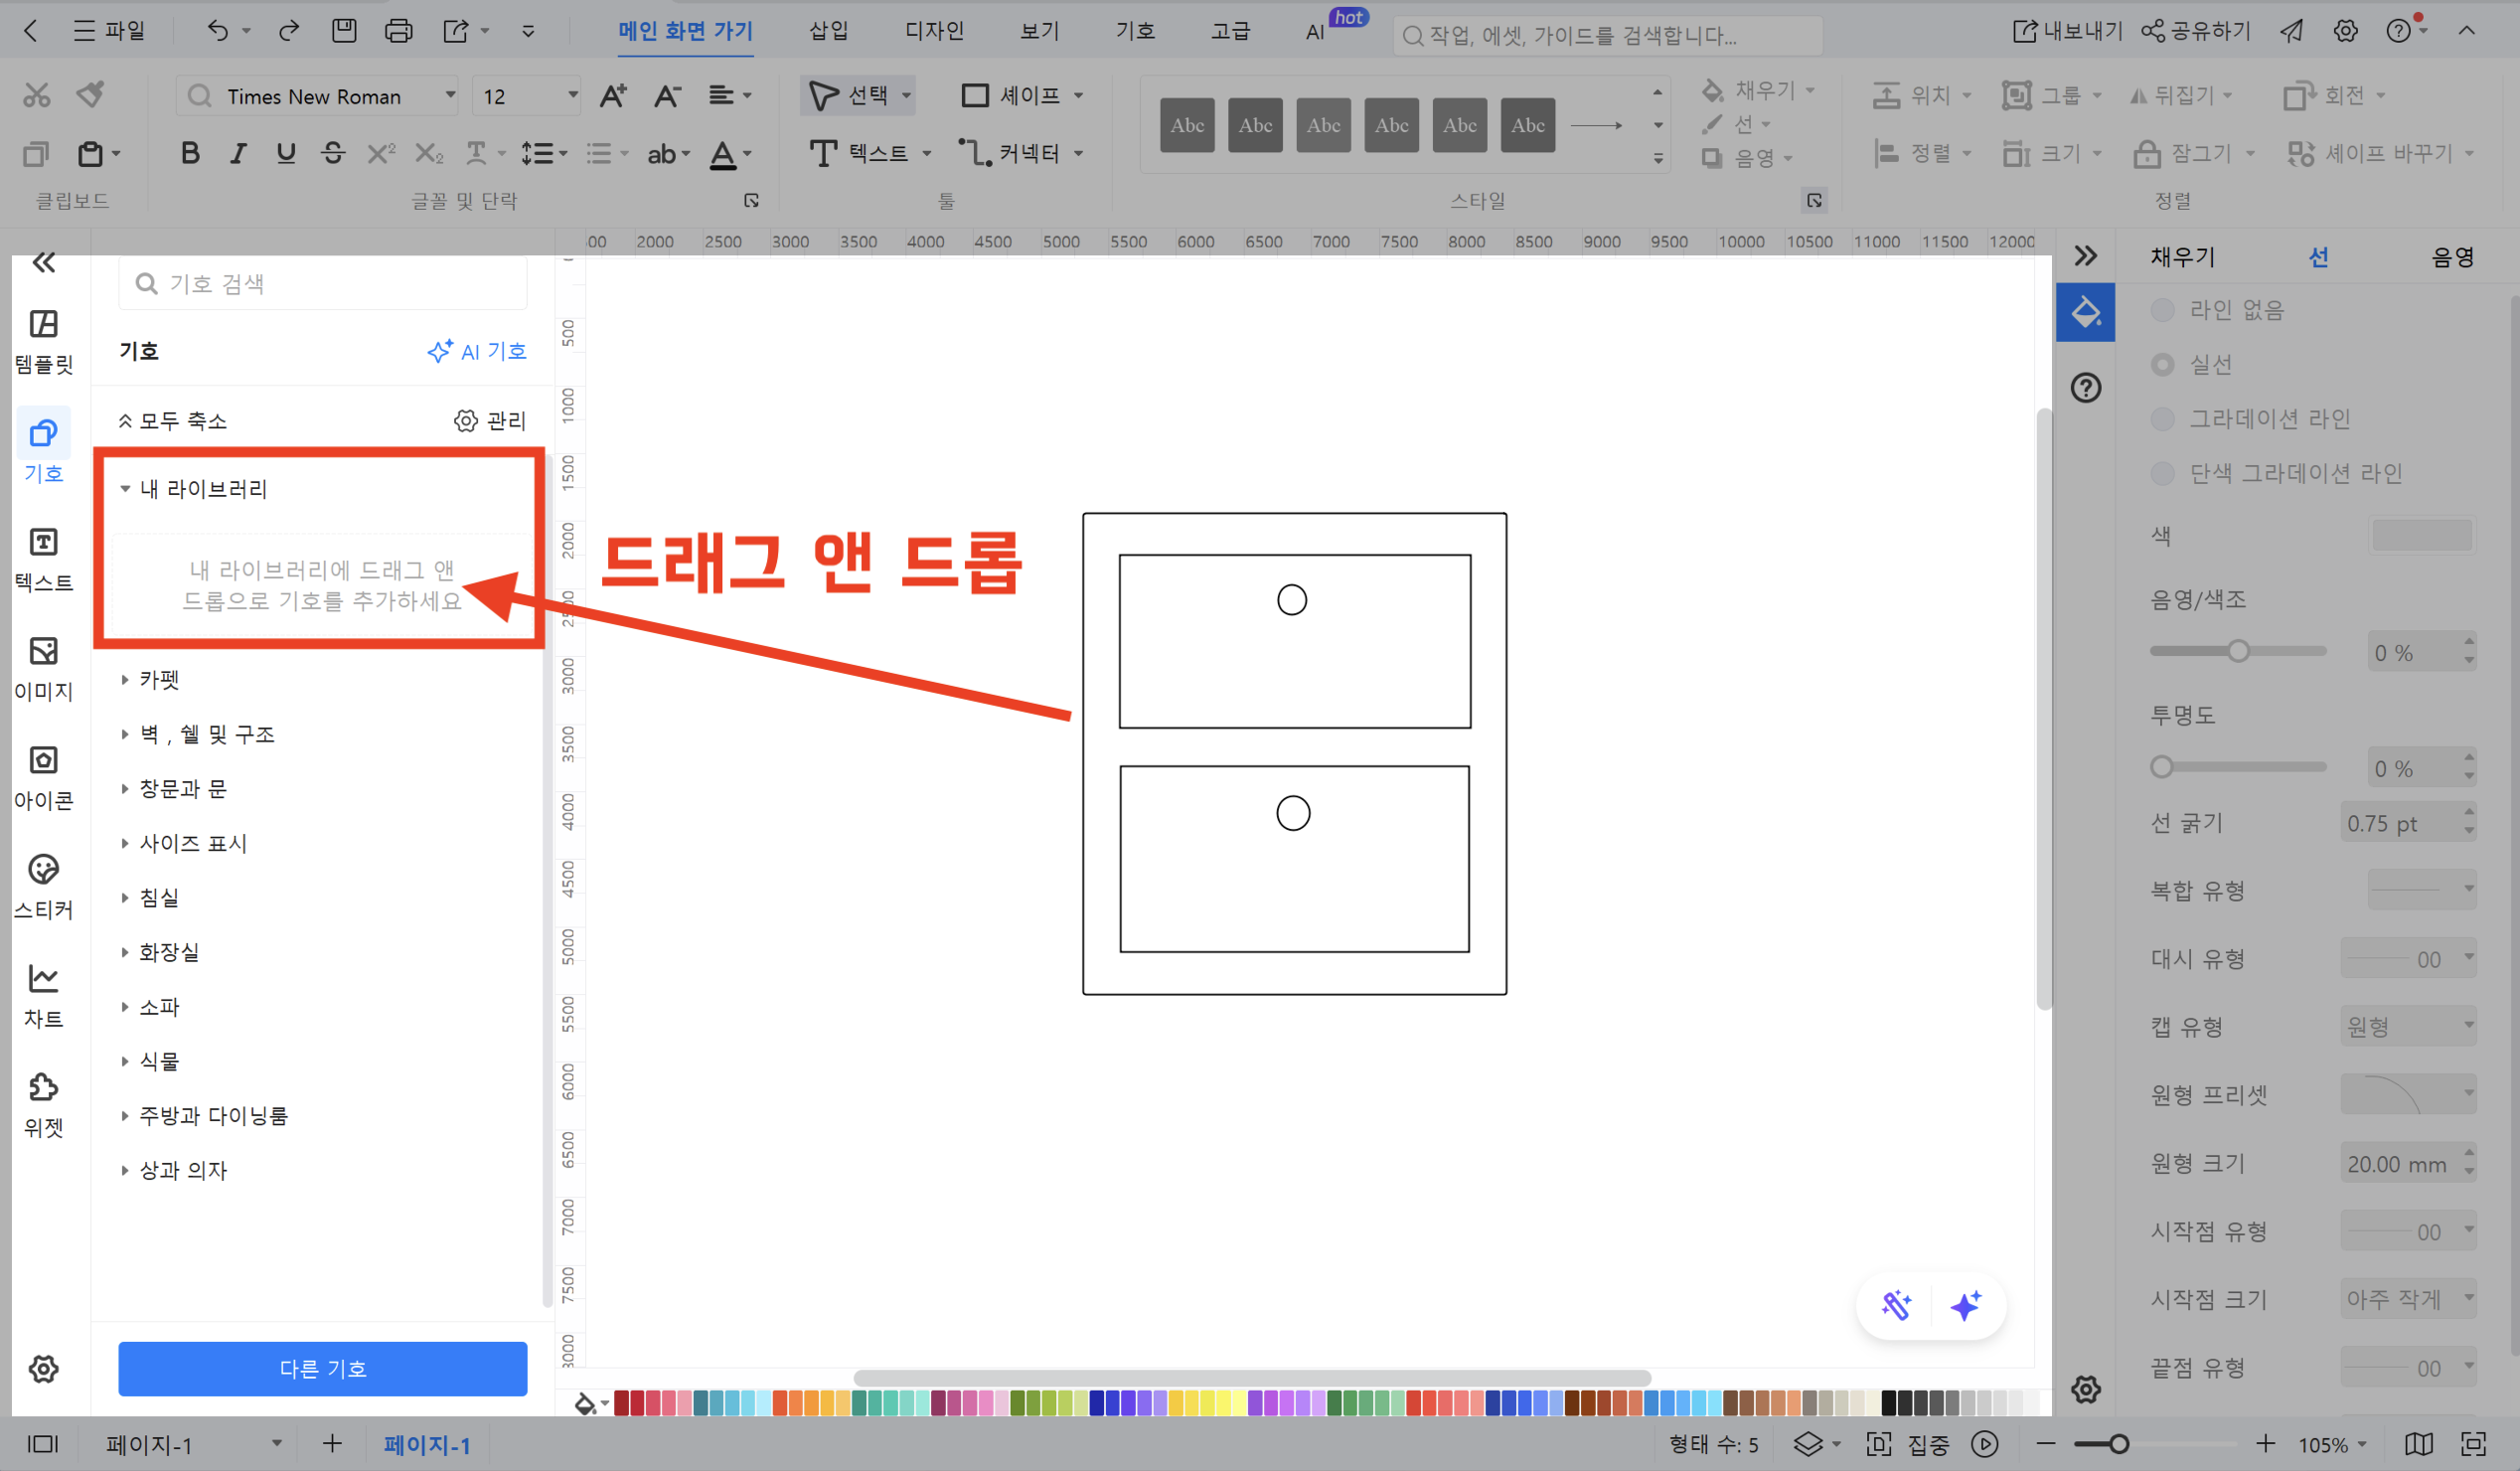Open the Times New Roman font dropdown
2520x1471 pixels.
(449, 95)
